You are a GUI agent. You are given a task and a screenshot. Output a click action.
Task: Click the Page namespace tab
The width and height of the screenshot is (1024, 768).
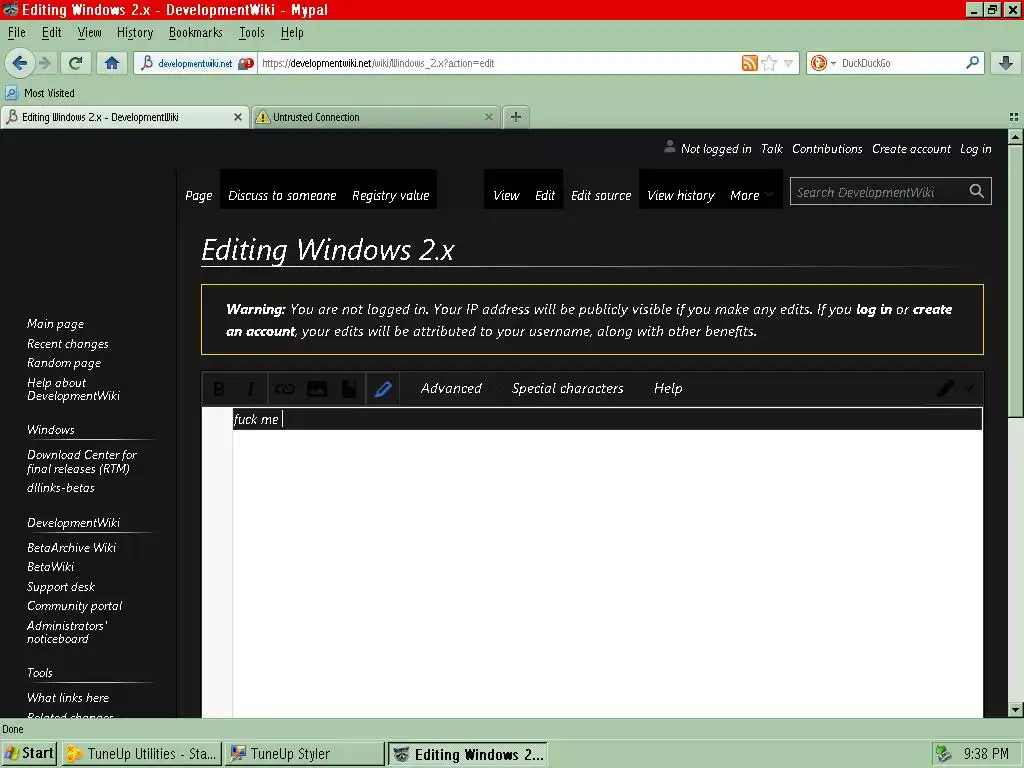pos(199,195)
